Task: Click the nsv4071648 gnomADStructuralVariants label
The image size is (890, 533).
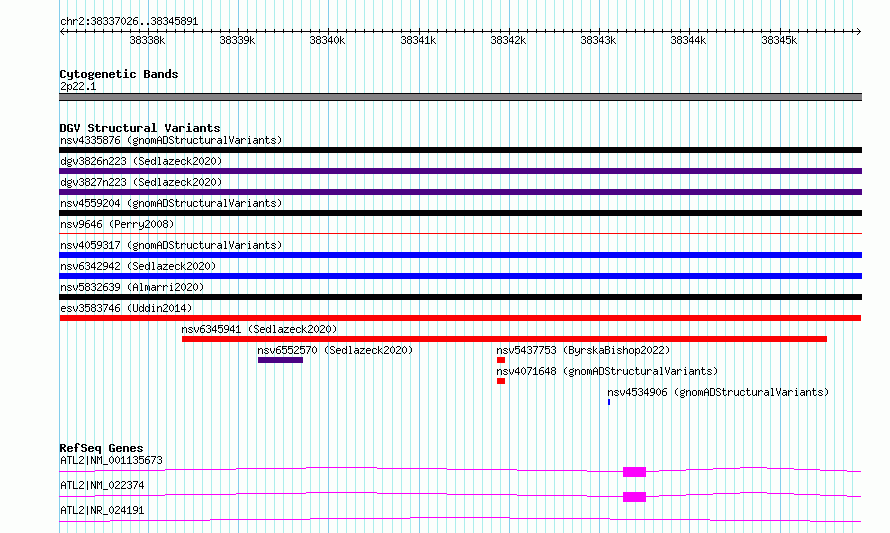Action: (x=607, y=371)
